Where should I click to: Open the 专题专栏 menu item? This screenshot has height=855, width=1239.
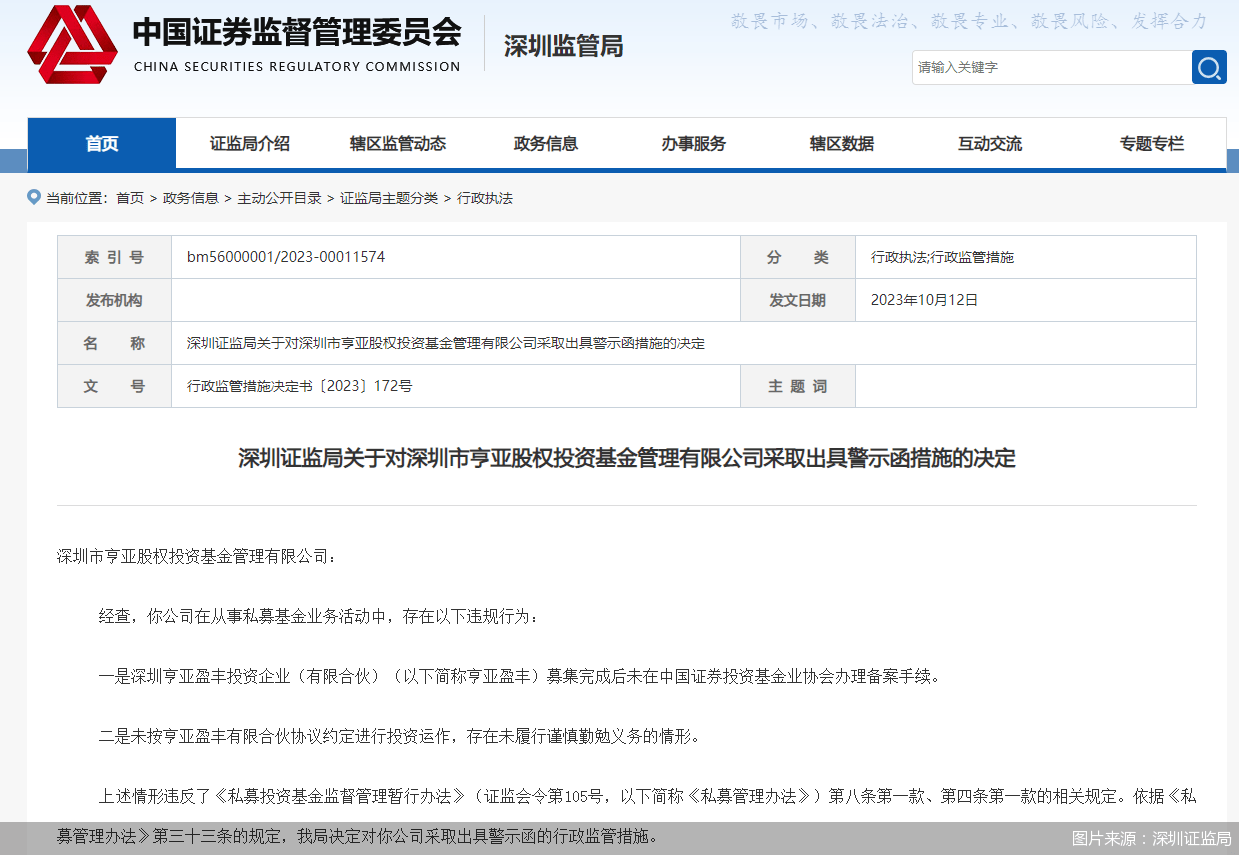1151,144
